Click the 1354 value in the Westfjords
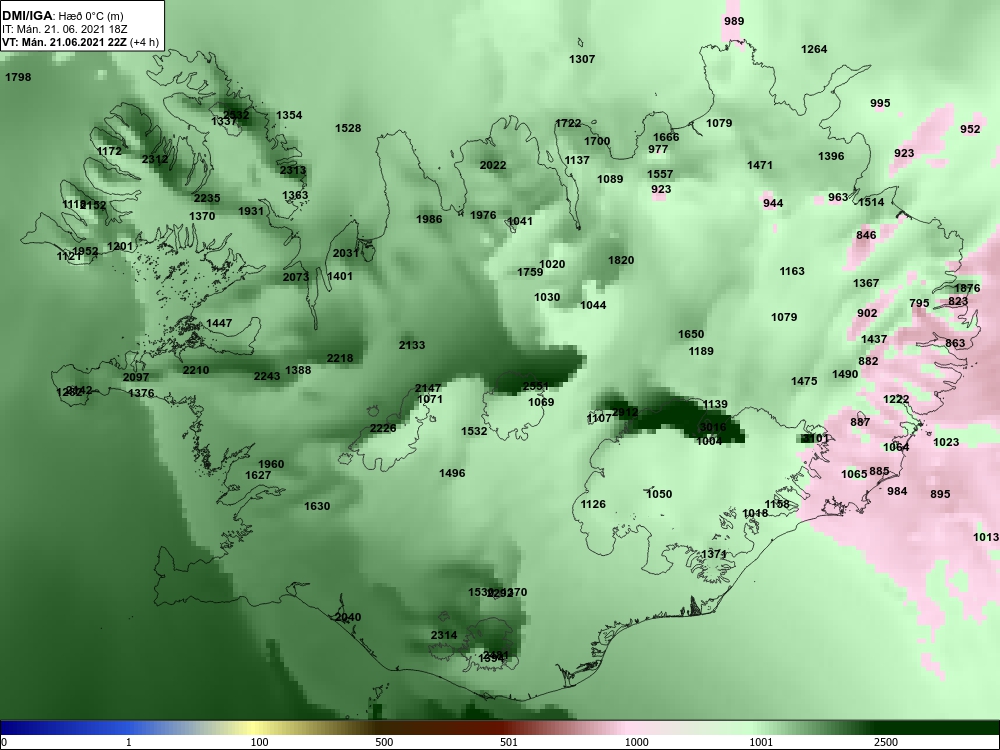 pyautogui.click(x=289, y=115)
